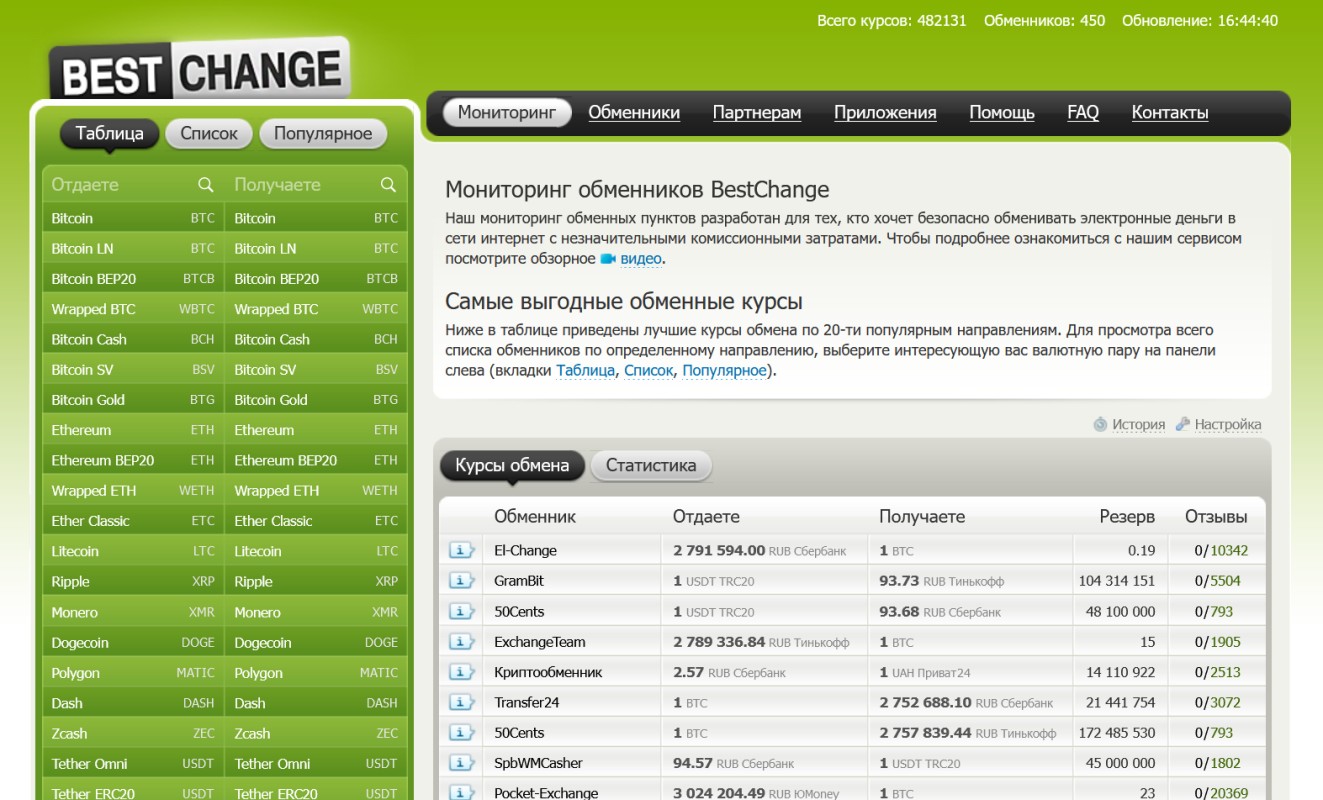Click the info icon for Pocket-Exchange
This screenshot has height=800, width=1323.
461,792
